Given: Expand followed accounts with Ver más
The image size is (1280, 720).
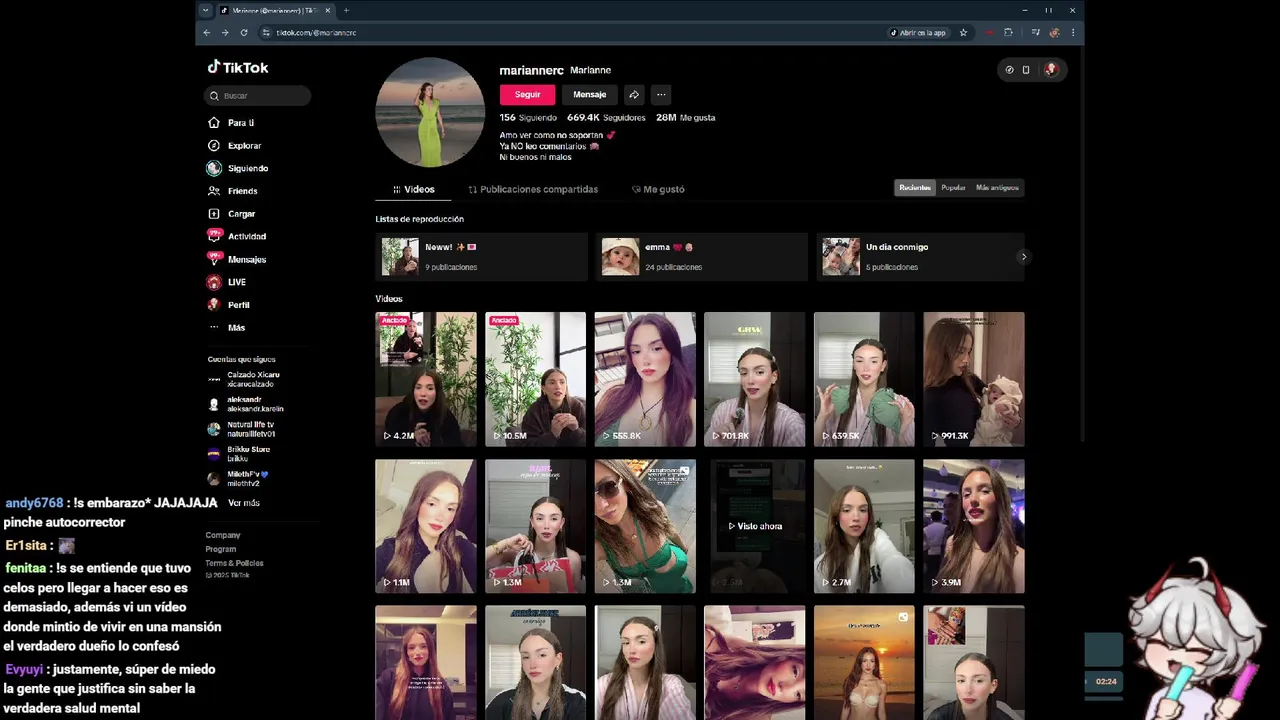Looking at the screenshot, I should click(243, 503).
